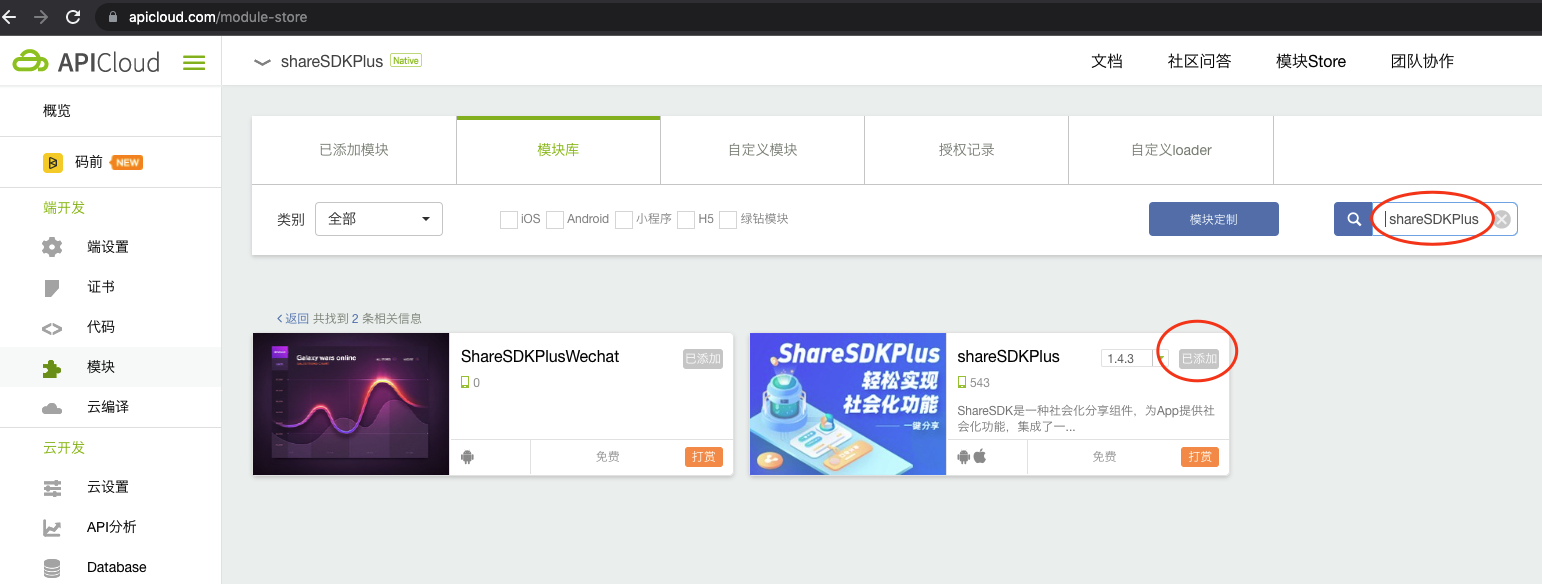Reload the page with refresh icon
The width and height of the screenshot is (1542, 584).
click(73, 17)
